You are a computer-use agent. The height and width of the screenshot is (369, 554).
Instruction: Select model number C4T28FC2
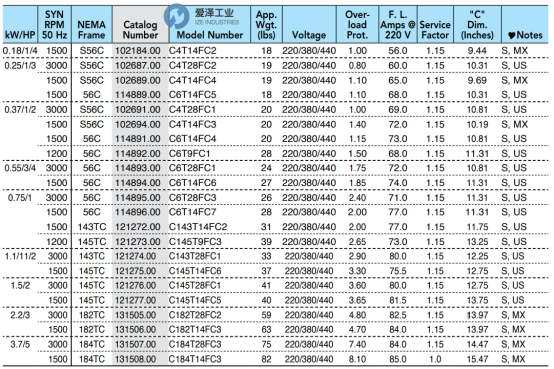click(192, 66)
